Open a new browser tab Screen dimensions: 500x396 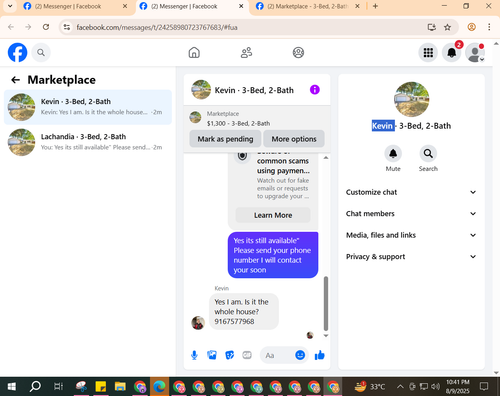tap(375, 6)
